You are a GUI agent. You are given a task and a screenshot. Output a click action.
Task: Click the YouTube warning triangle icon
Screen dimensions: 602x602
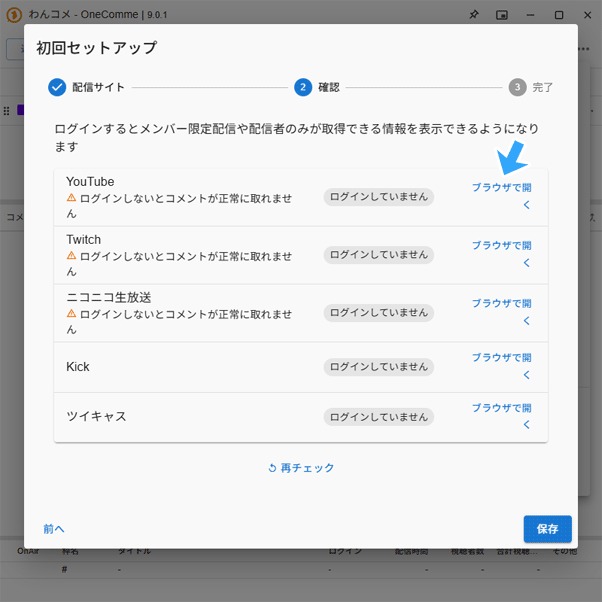coord(71,197)
